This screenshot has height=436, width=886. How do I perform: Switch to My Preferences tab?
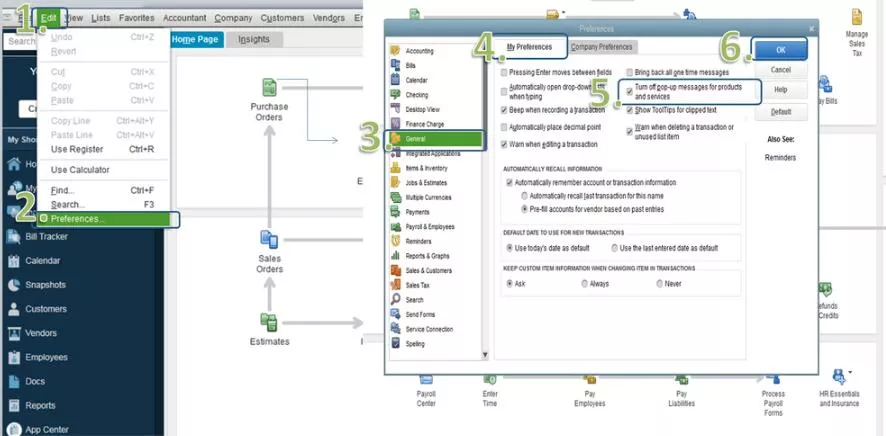[529, 47]
